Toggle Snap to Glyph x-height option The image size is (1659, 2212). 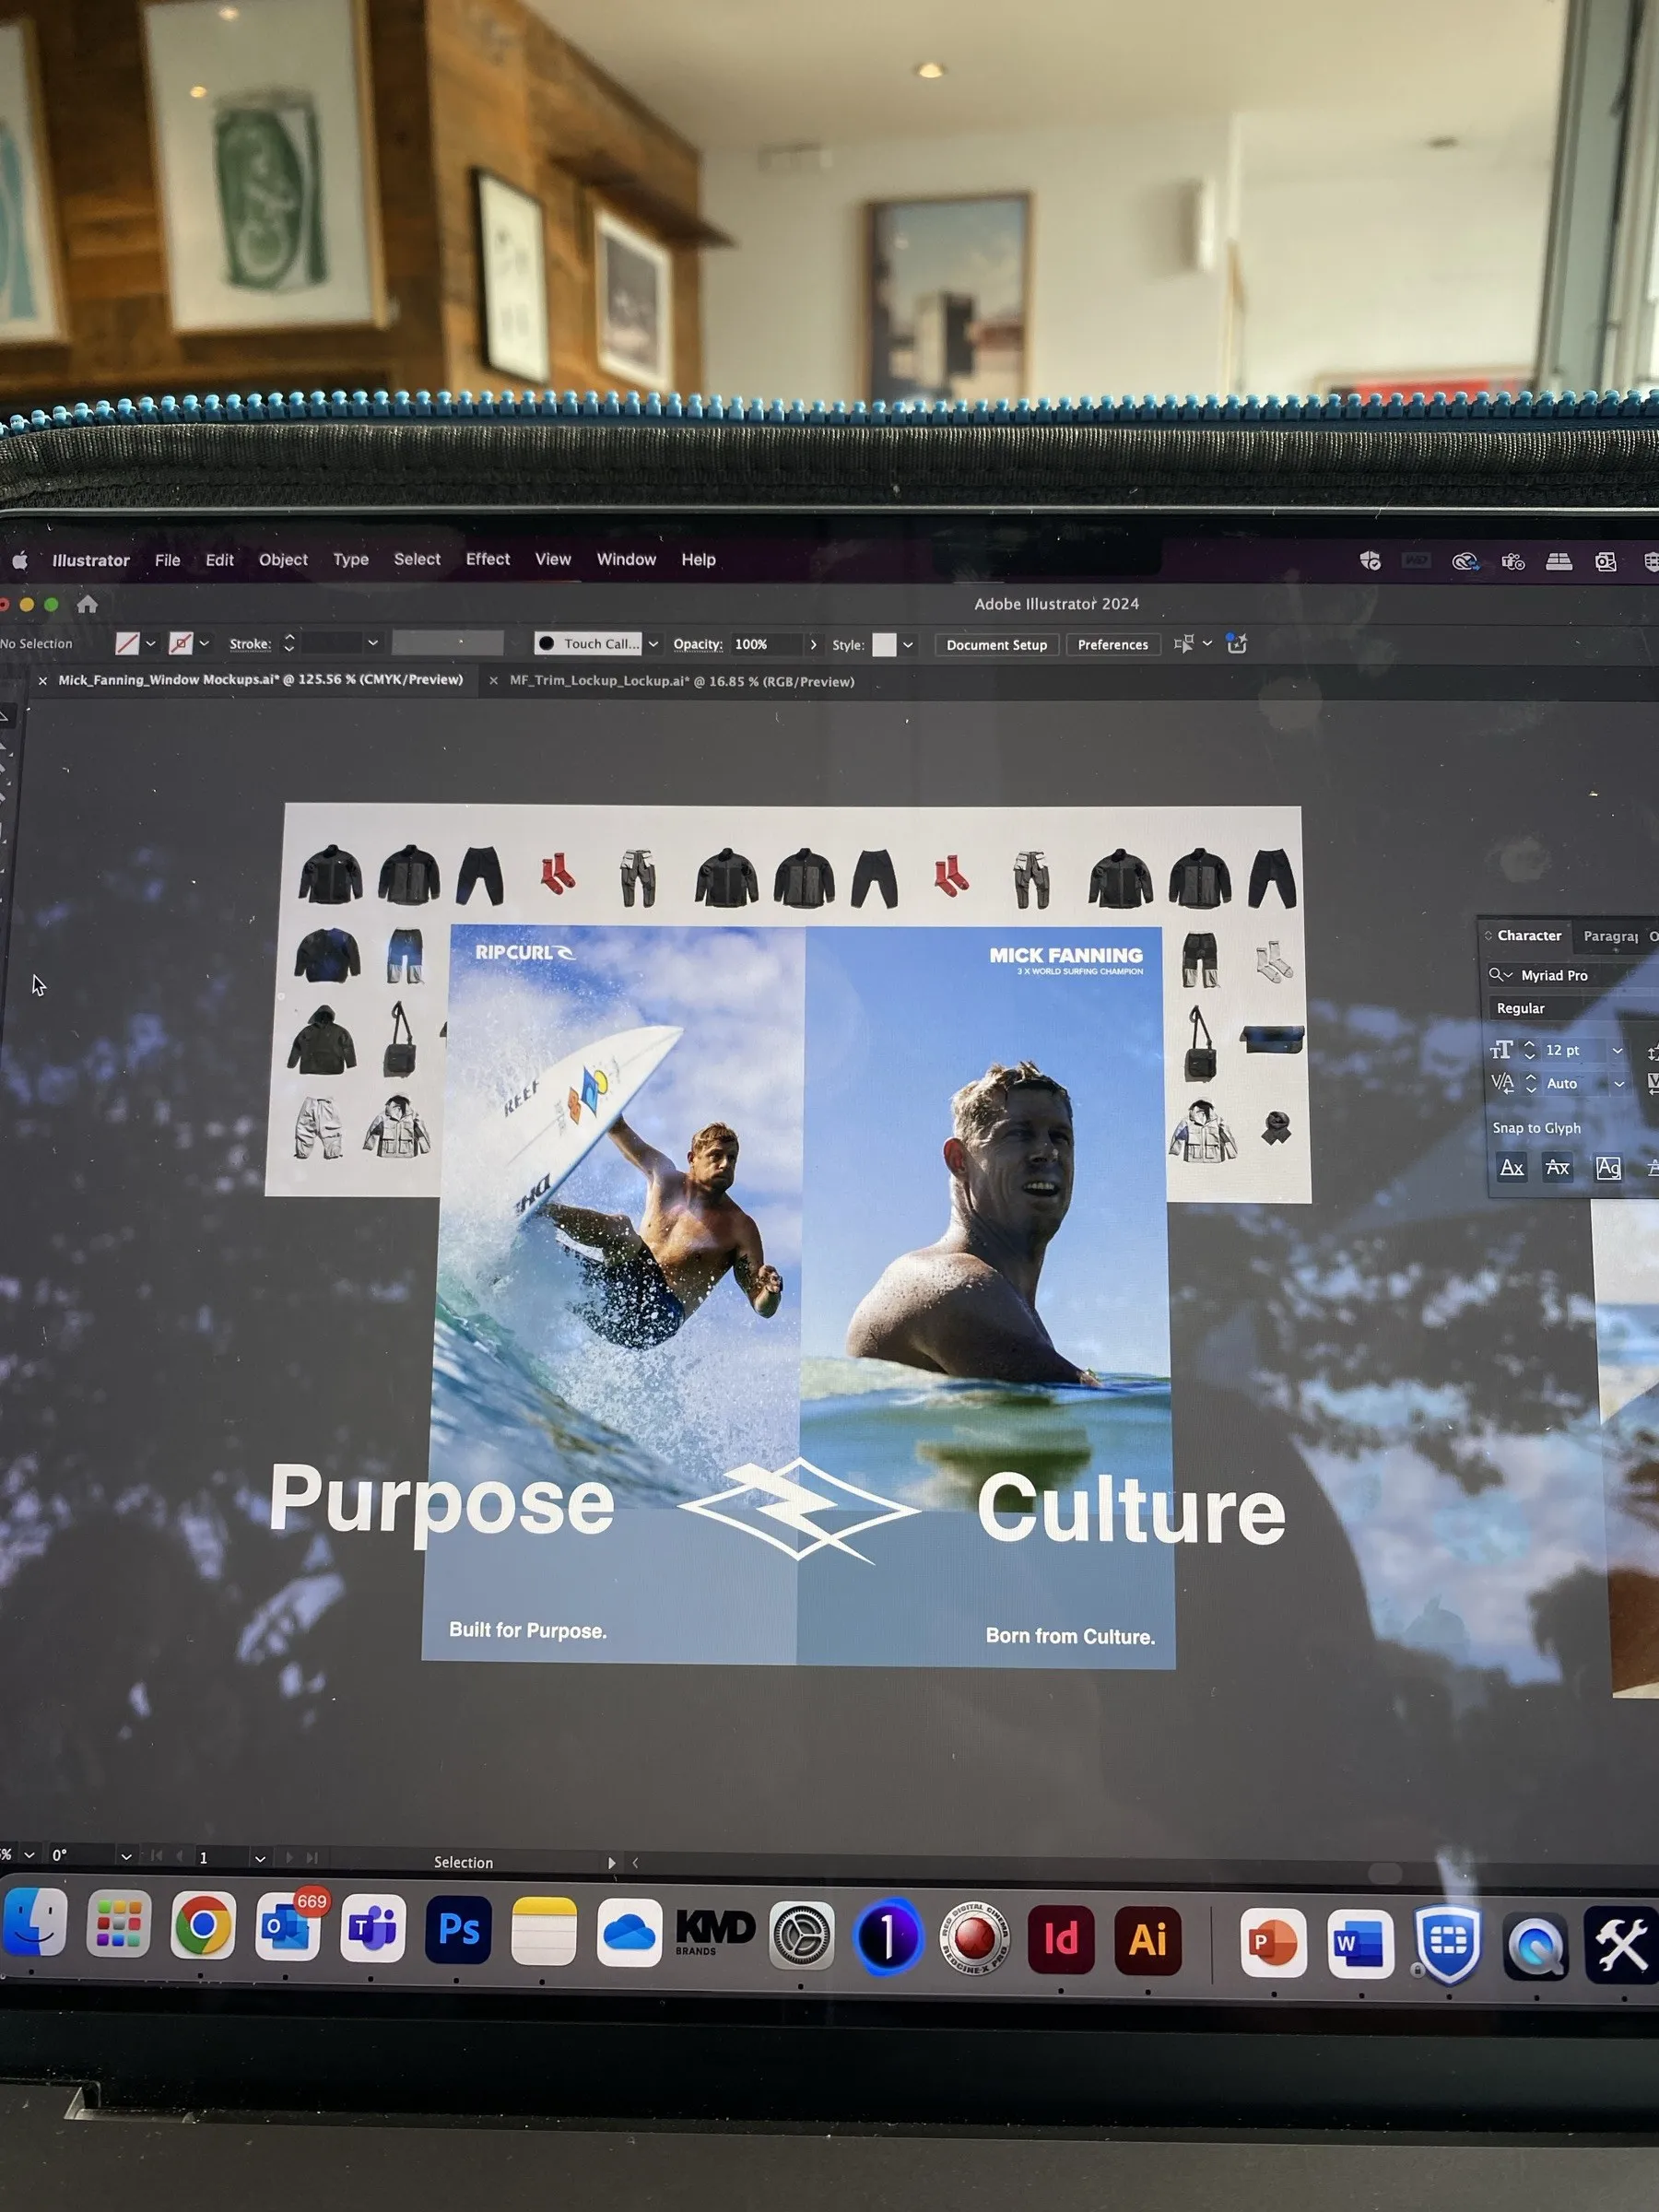pyautogui.click(x=1558, y=1167)
